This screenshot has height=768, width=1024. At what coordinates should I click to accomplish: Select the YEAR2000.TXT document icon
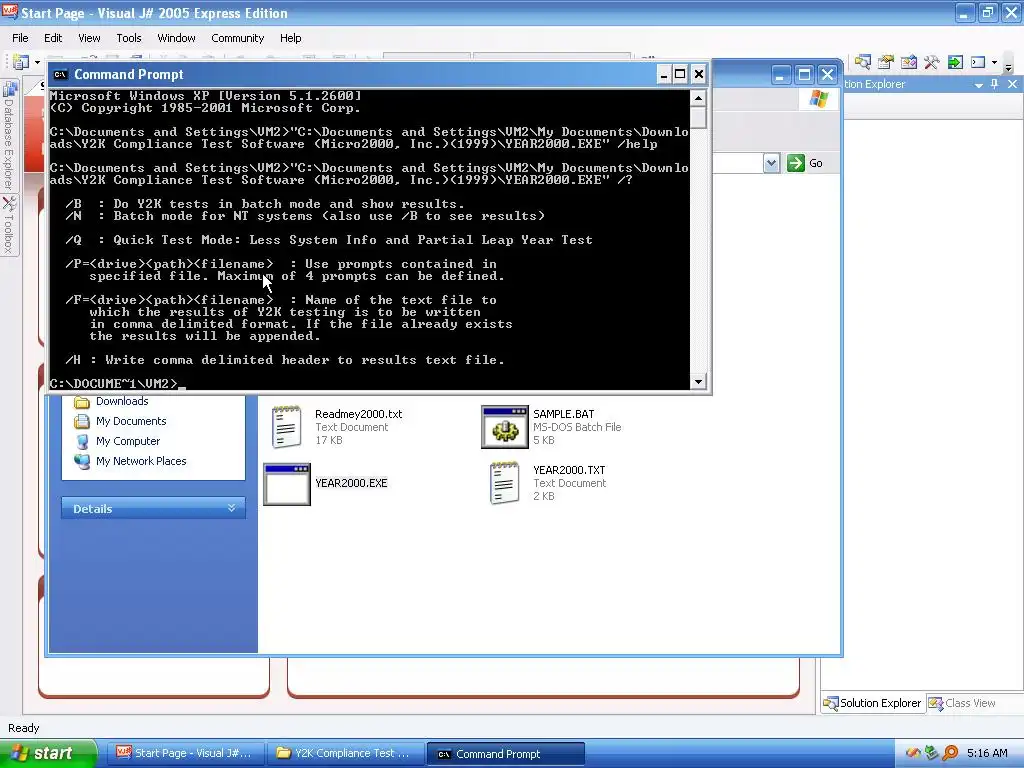coord(504,483)
